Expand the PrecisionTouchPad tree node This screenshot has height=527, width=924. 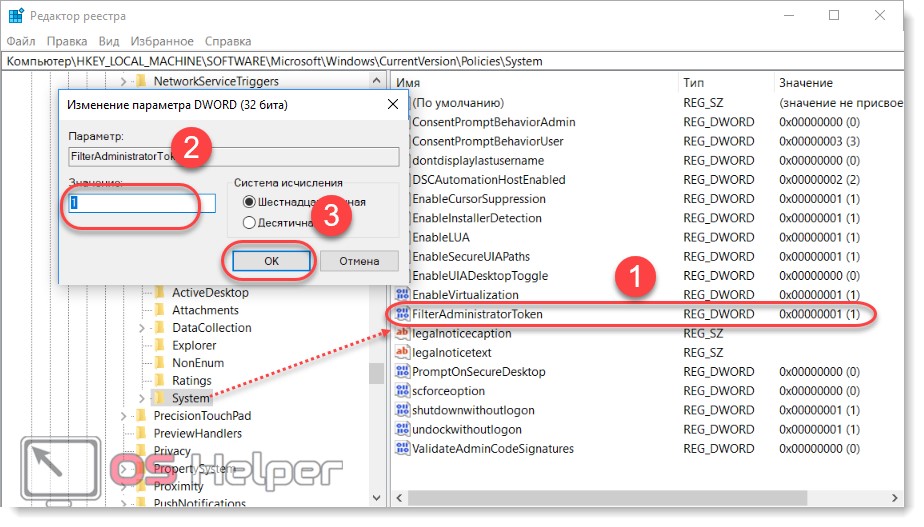(x=123, y=416)
